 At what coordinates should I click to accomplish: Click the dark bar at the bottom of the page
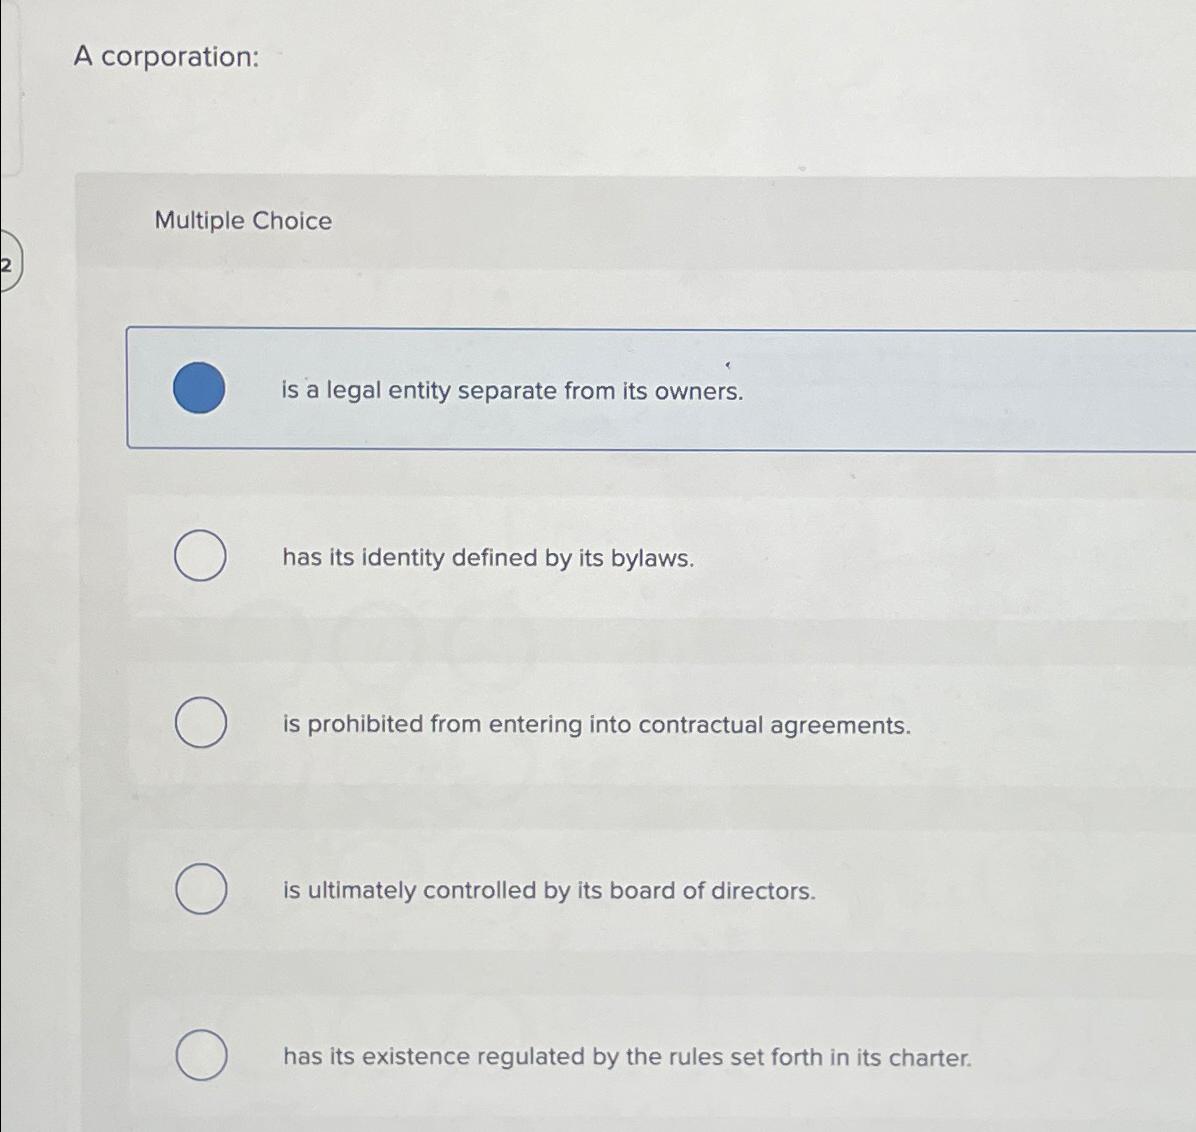click(598, 1127)
